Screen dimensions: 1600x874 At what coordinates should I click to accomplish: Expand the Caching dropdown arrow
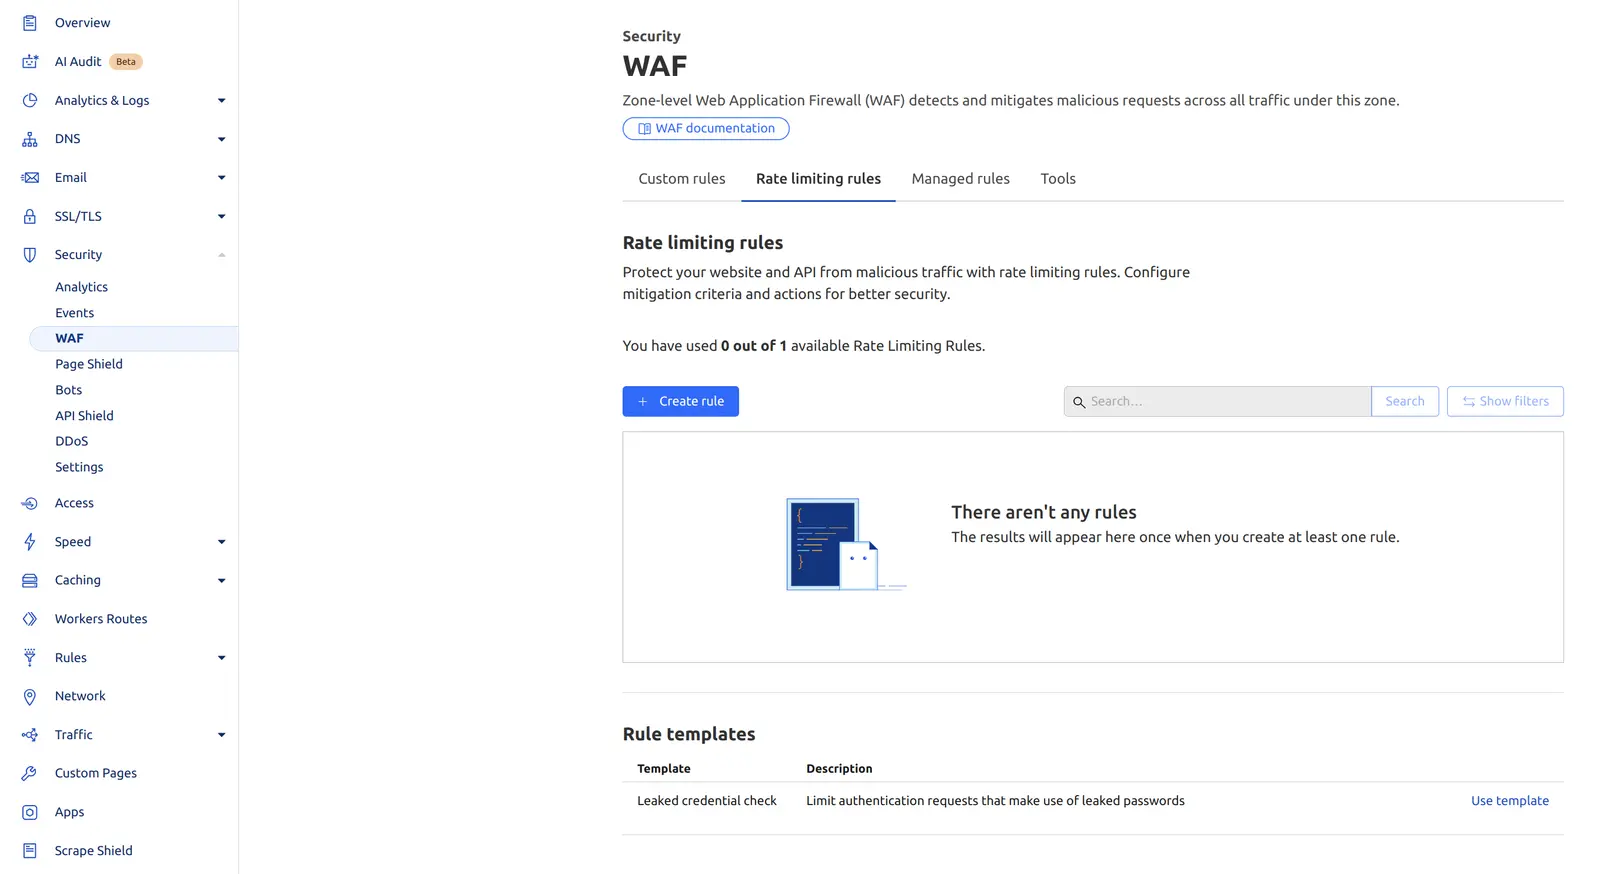221,580
